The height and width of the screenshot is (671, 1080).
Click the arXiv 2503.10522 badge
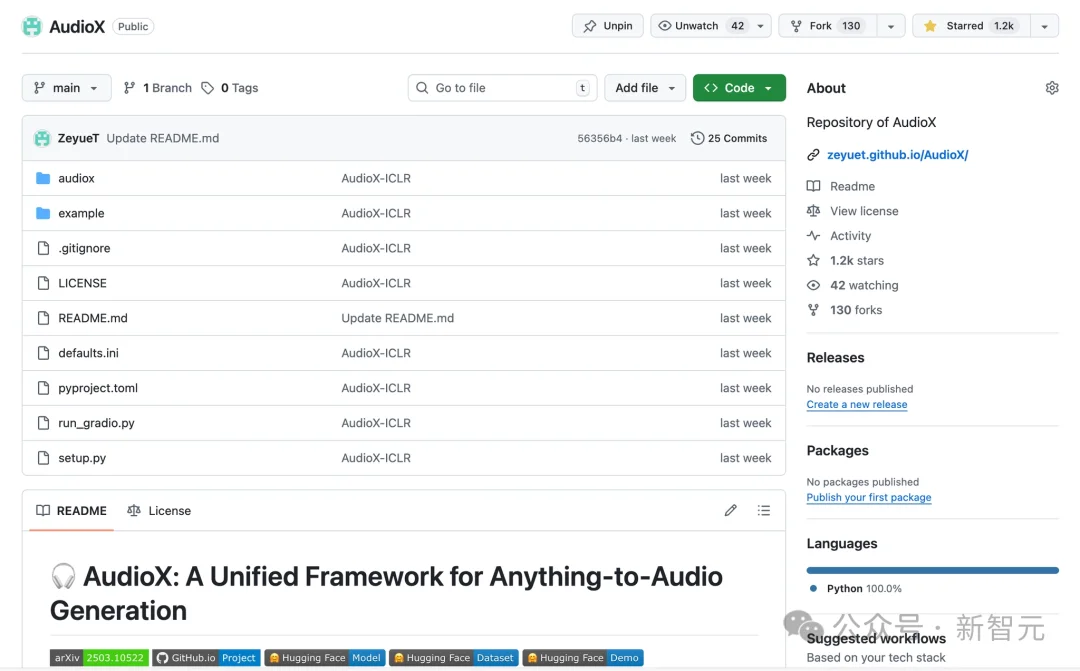[99, 658]
